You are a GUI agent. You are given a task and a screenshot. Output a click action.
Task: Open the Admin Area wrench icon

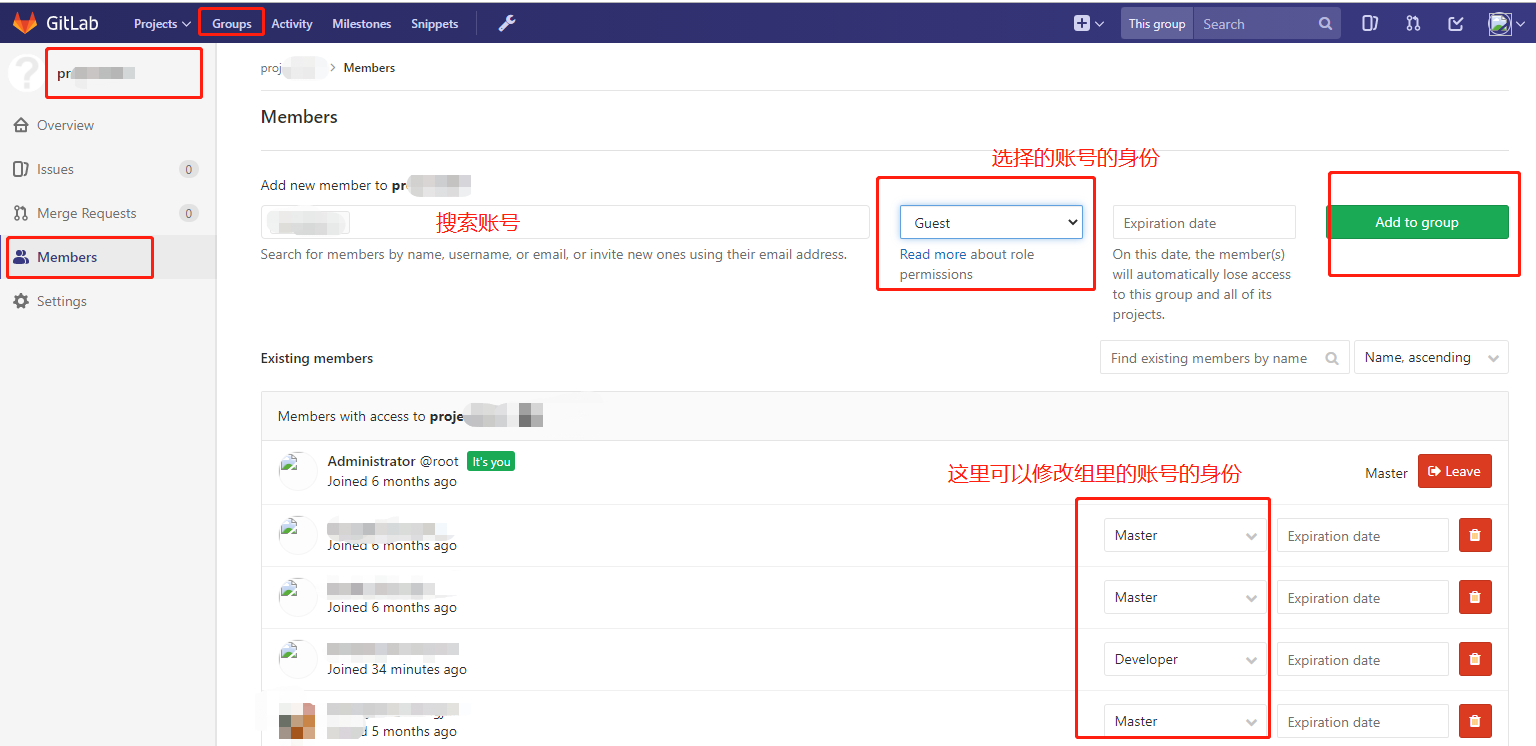pyautogui.click(x=507, y=22)
